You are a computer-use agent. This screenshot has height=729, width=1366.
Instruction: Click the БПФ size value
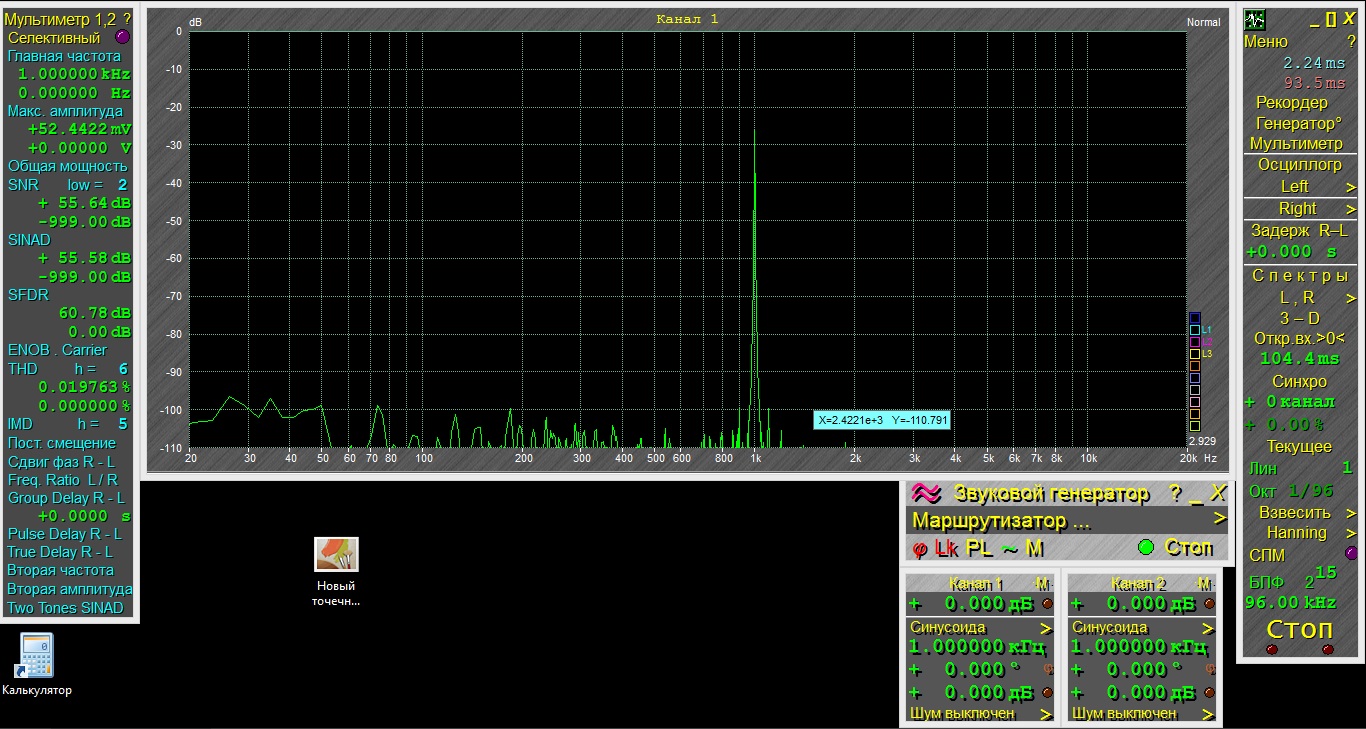[1320, 577]
